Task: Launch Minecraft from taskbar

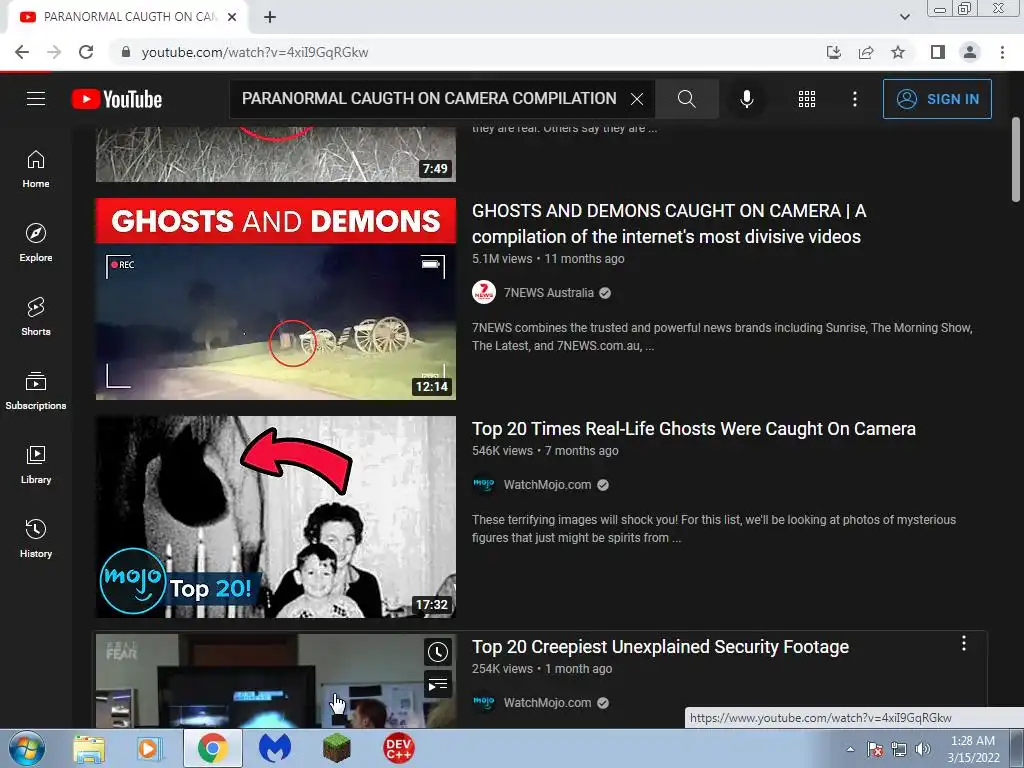Action: click(x=336, y=748)
